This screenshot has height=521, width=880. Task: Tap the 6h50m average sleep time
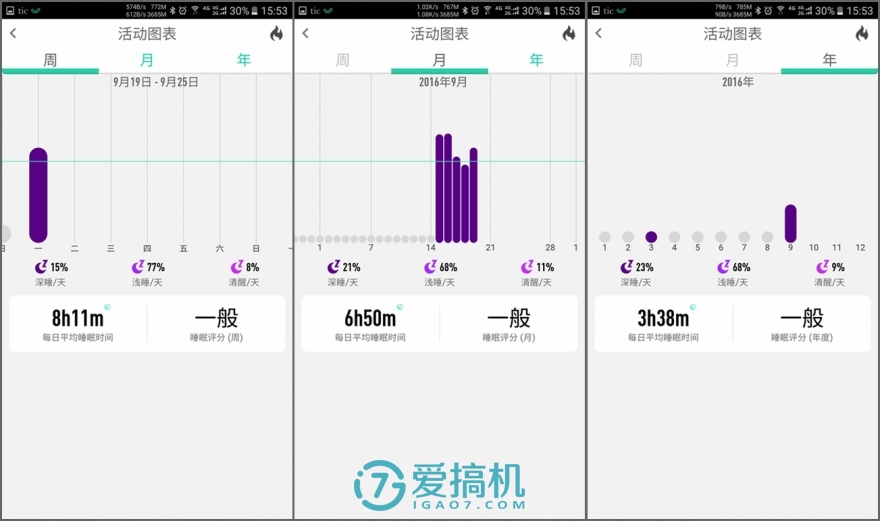pyautogui.click(x=370, y=318)
